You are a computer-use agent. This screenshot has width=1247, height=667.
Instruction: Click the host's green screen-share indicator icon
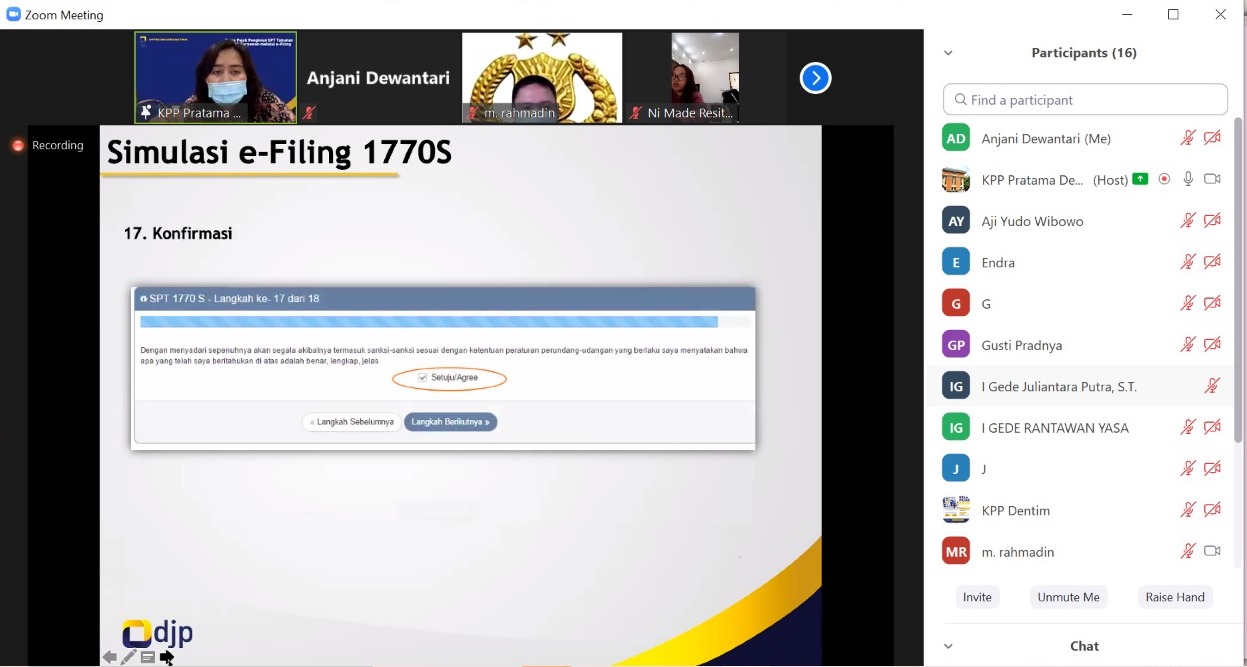[x=1140, y=180]
